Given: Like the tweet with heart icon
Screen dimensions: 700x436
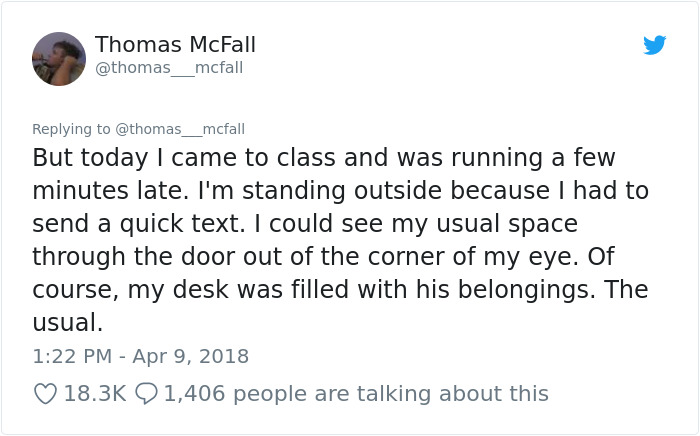Looking at the screenshot, I should pyautogui.click(x=45, y=394).
